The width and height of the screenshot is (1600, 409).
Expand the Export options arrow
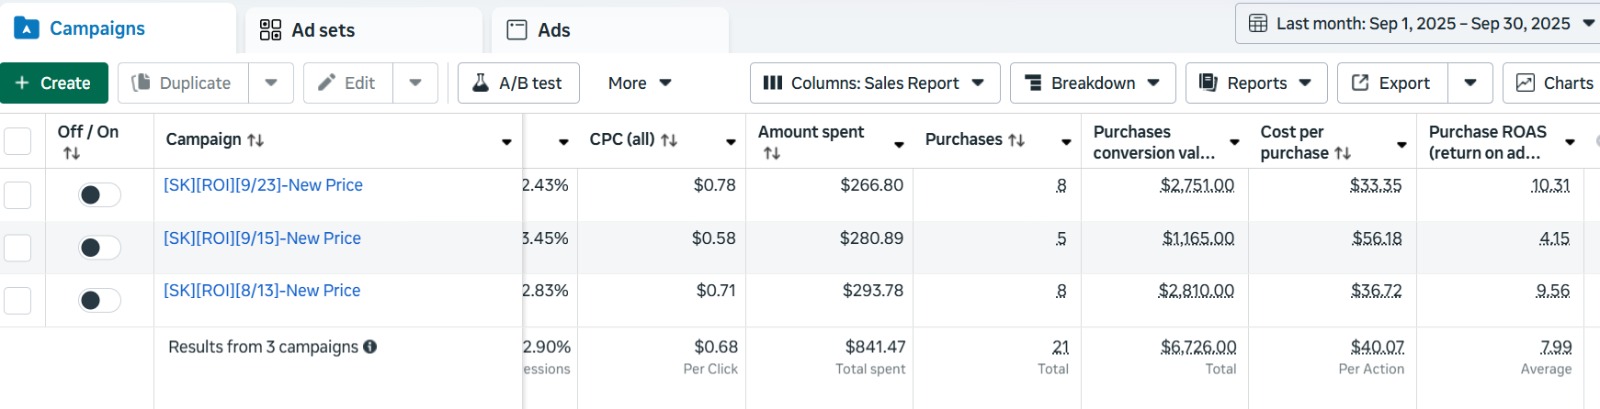point(1470,83)
